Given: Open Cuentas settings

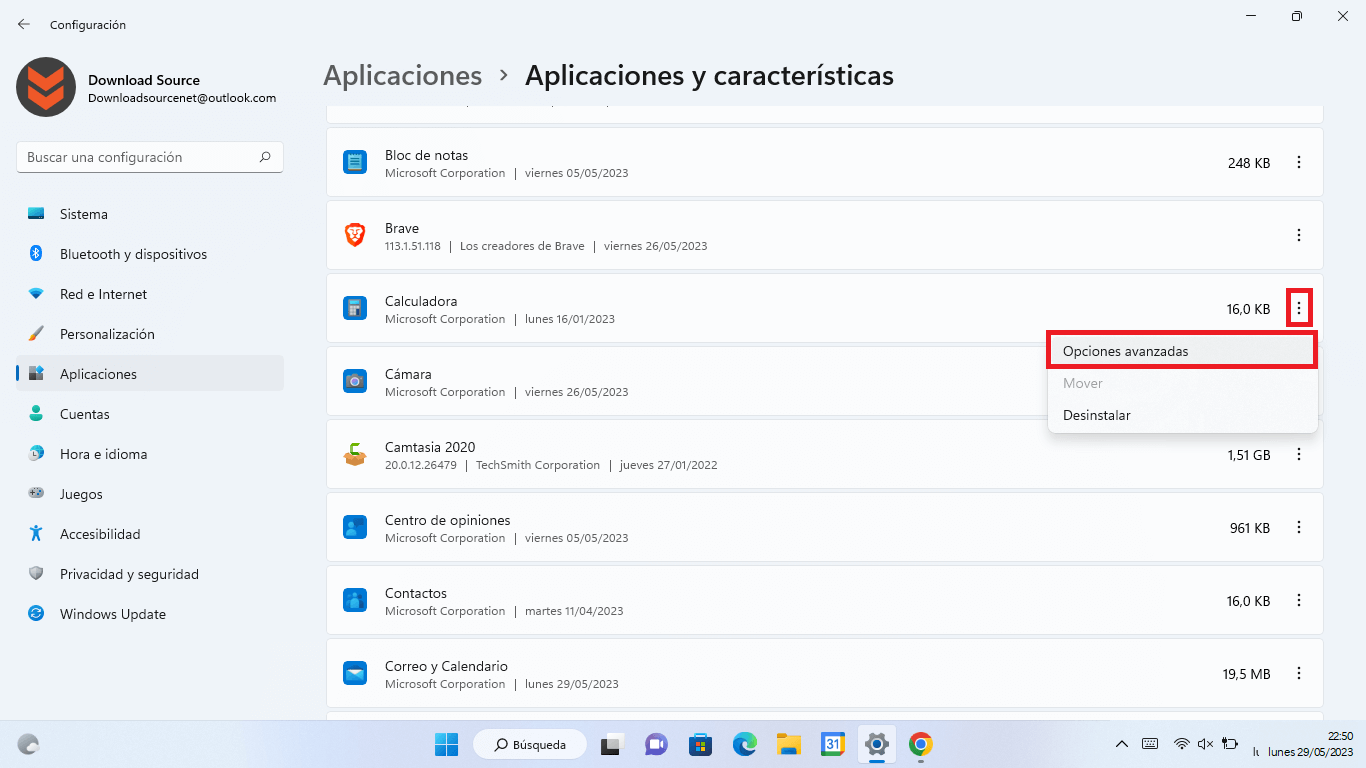Looking at the screenshot, I should click(x=150, y=414).
